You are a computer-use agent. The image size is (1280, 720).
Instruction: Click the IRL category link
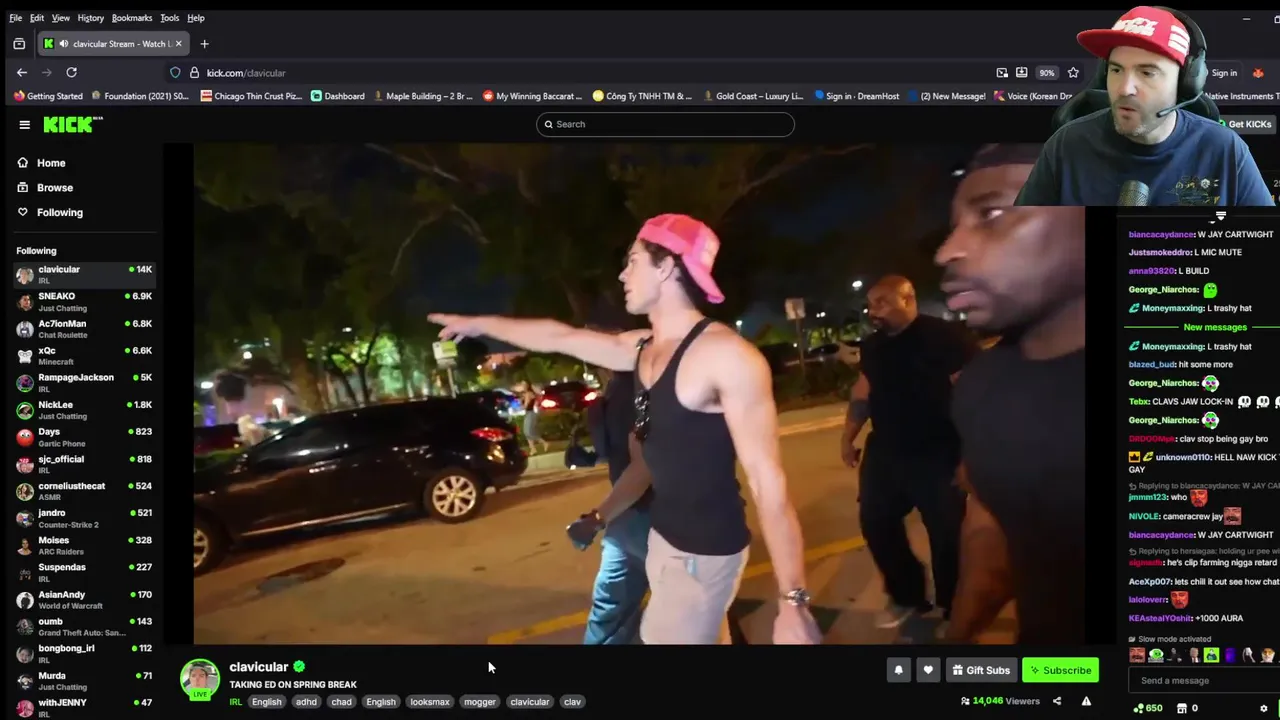[236, 701]
